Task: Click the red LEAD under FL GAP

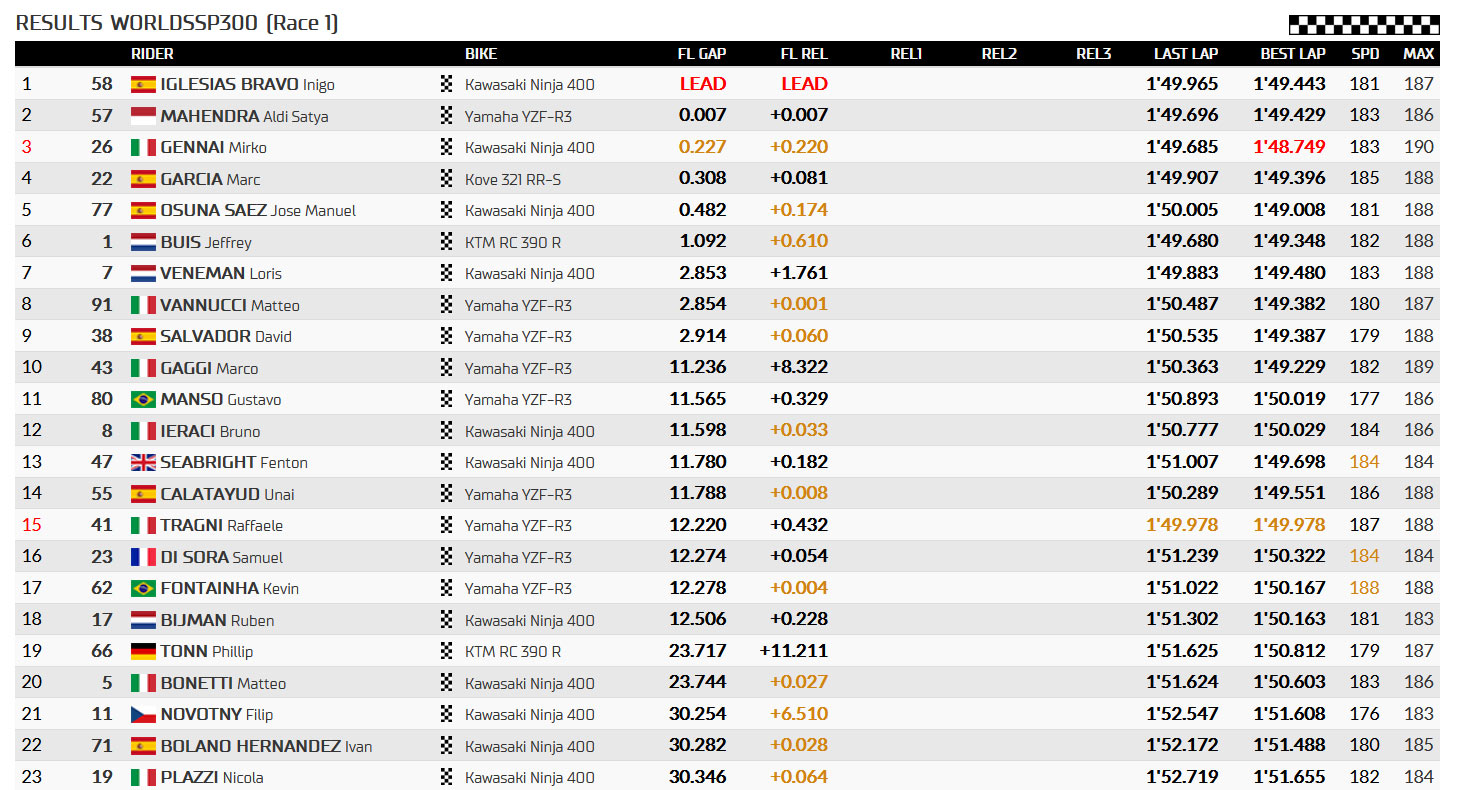Action: click(x=703, y=84)
